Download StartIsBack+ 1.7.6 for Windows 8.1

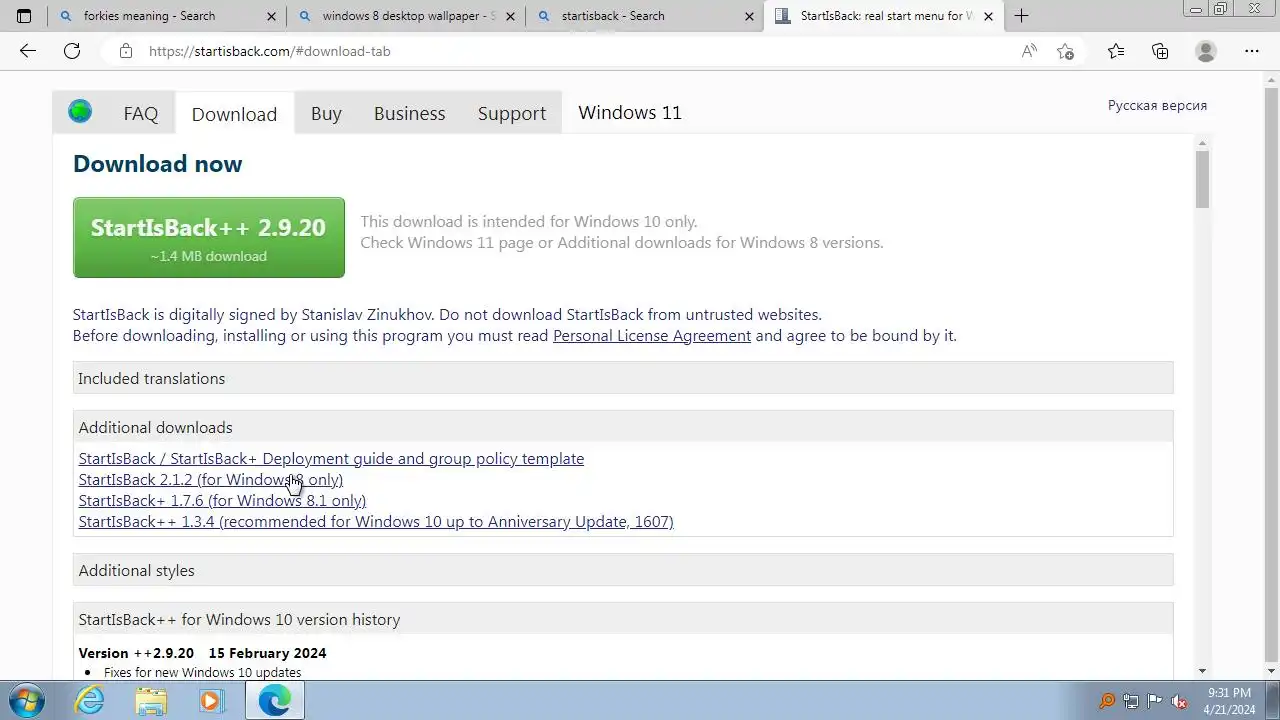pos(222,500)
